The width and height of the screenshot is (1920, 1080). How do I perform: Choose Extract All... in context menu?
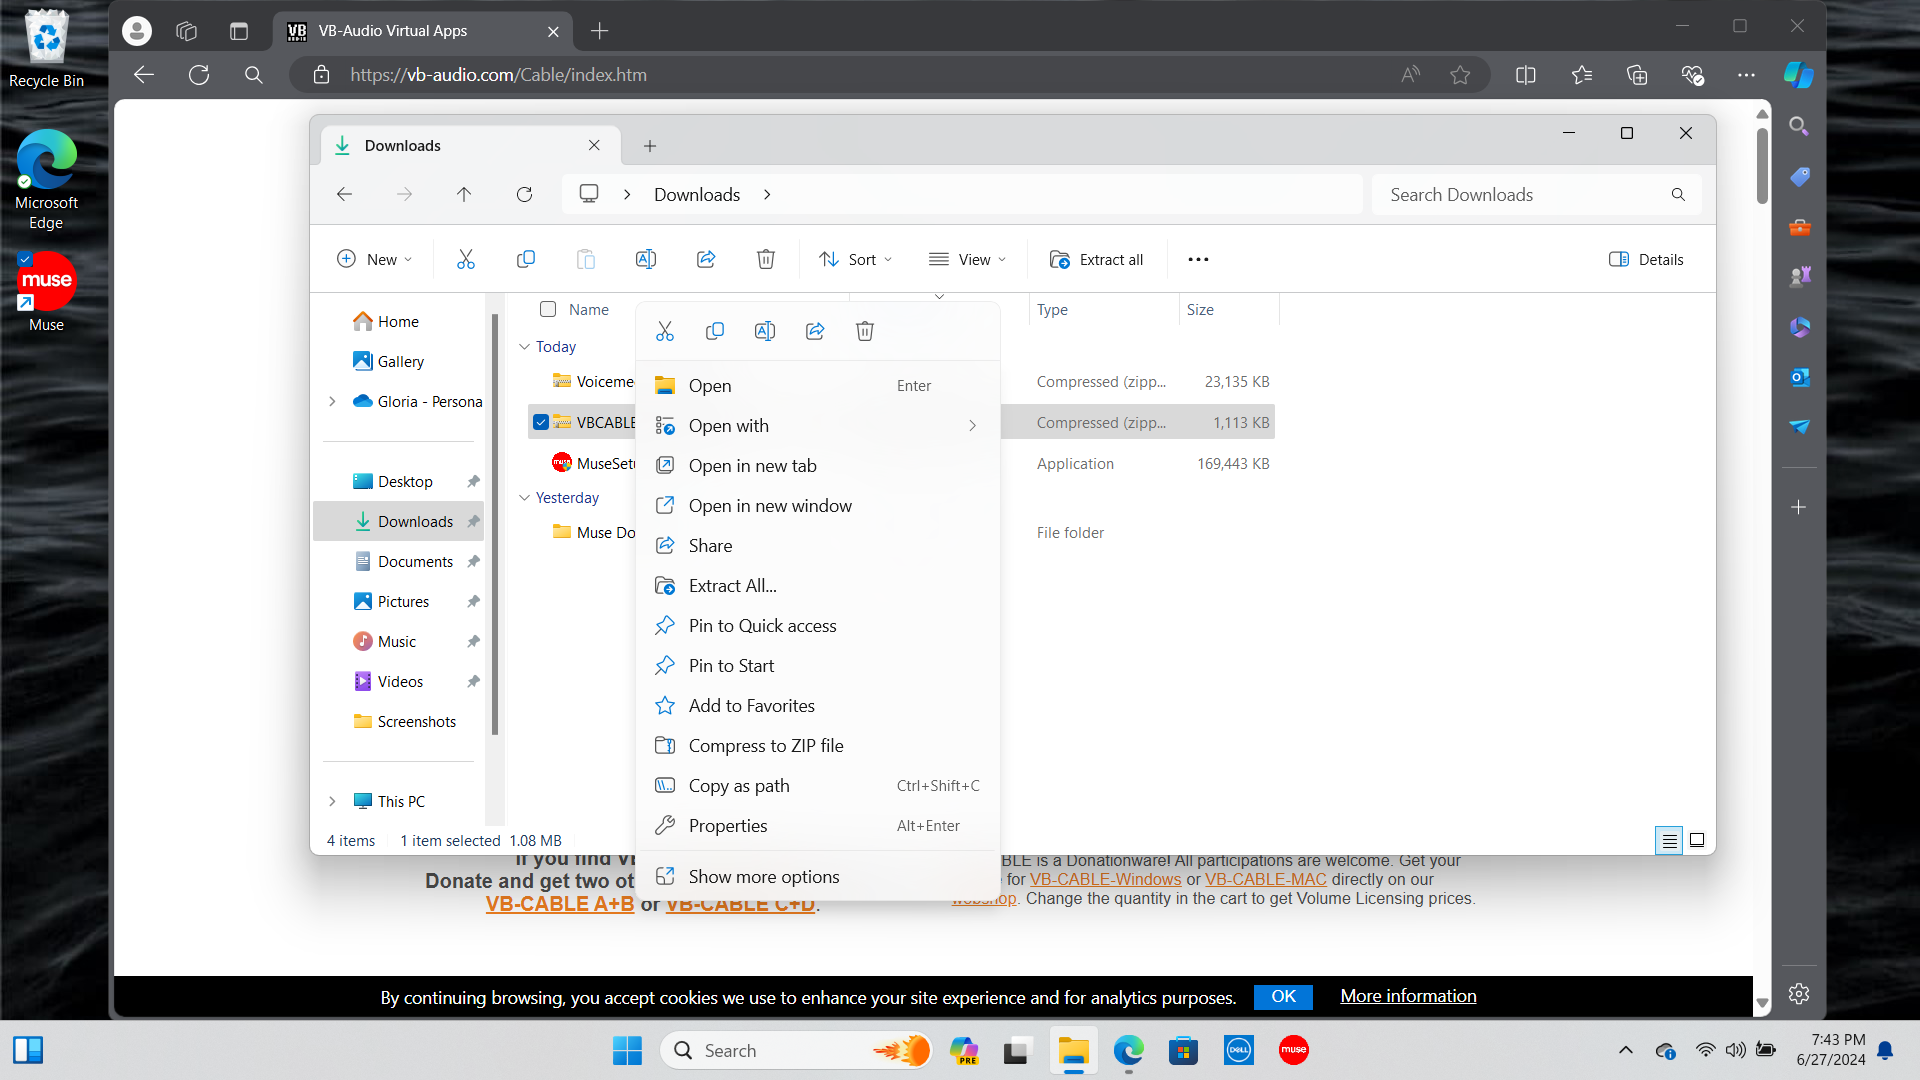coord(818,586)
